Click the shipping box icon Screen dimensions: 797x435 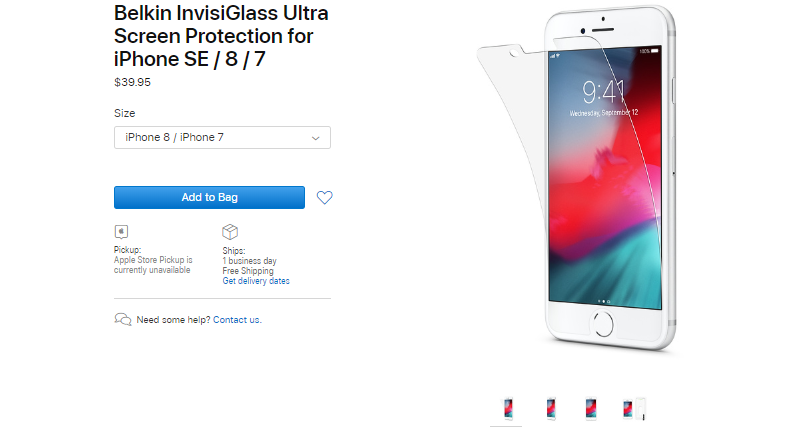230,232
